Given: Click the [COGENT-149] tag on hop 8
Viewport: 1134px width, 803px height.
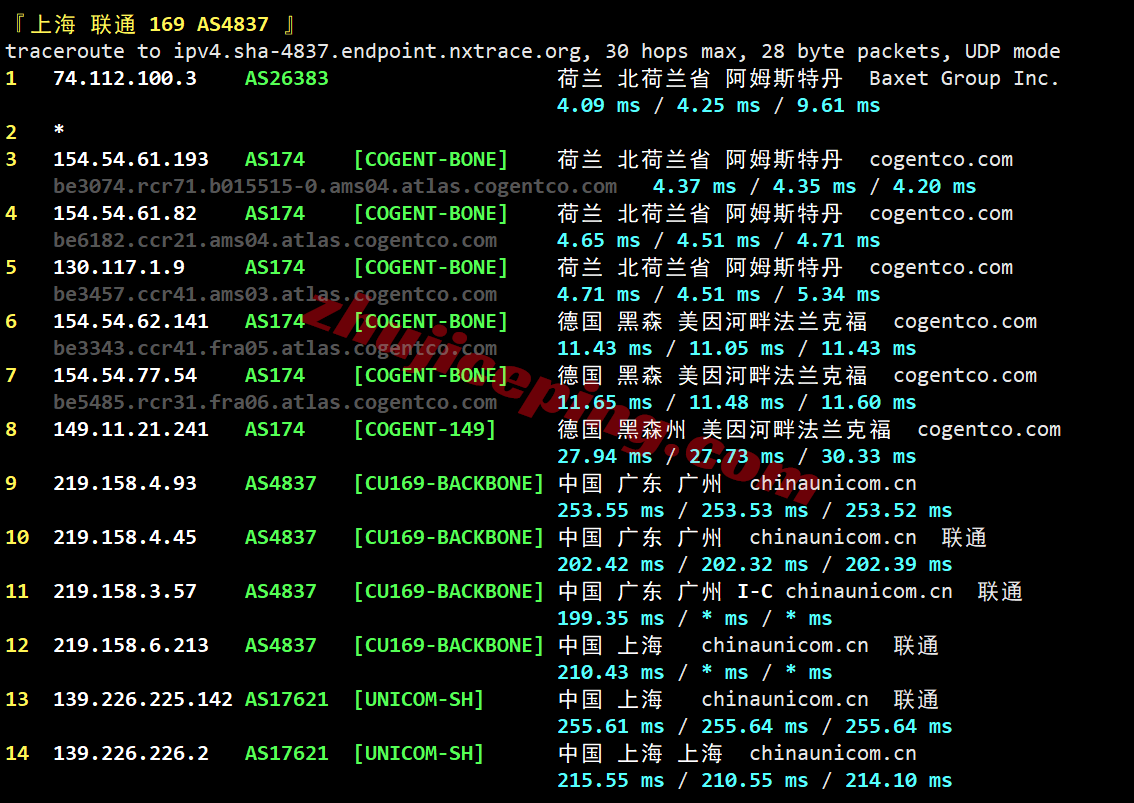Looking at the screenshot, I should coord(425,430).
